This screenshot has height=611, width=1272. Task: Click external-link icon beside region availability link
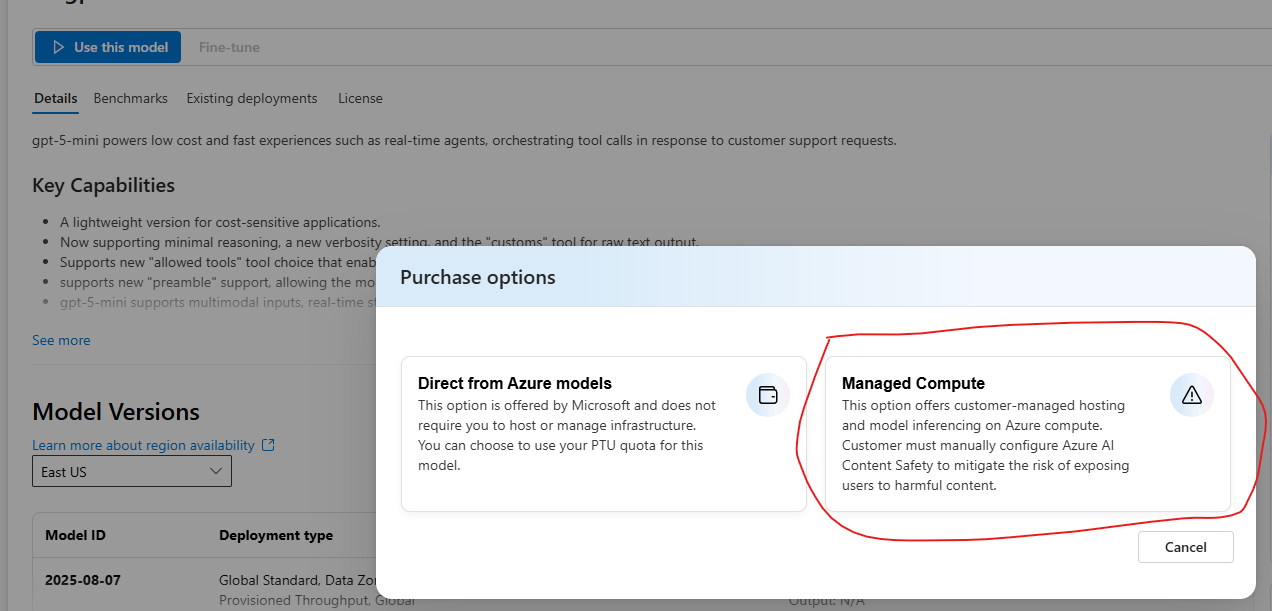point(267,445)
